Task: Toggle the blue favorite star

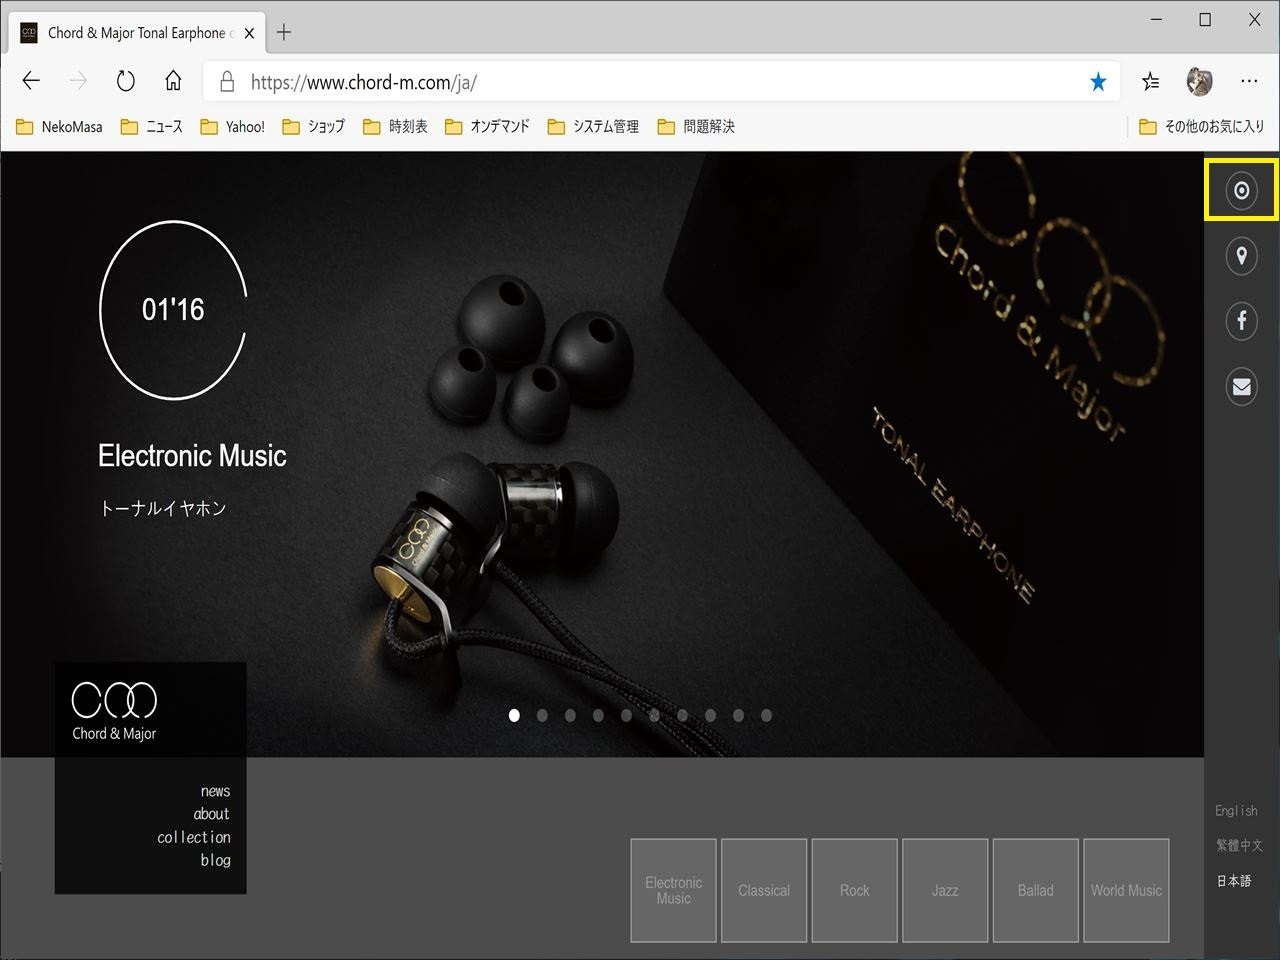Action: 1098,82
